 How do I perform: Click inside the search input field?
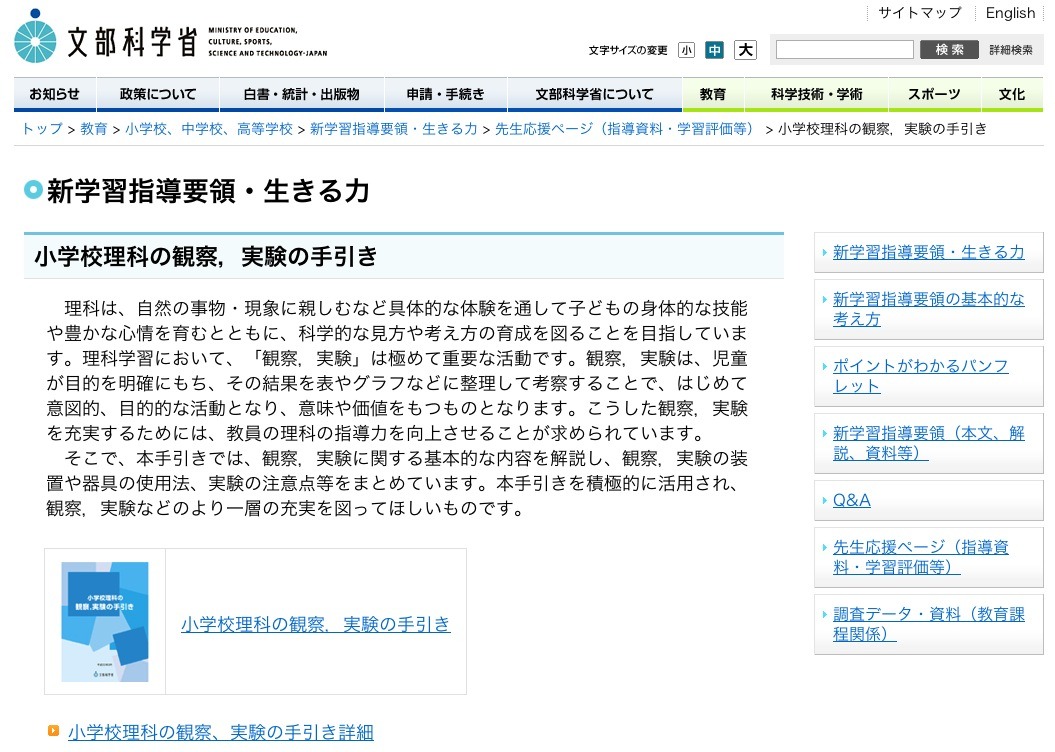(844, 48)
